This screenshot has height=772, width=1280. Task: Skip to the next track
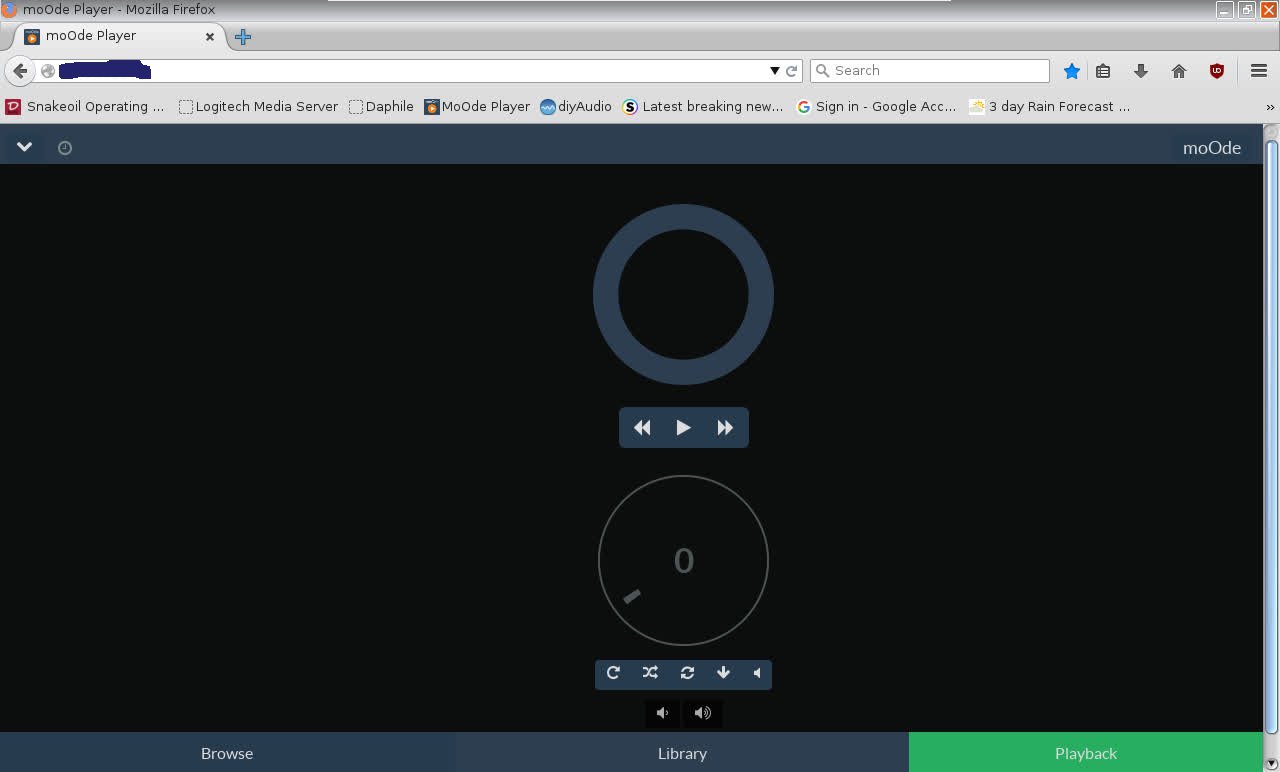[x=725, y=428]
